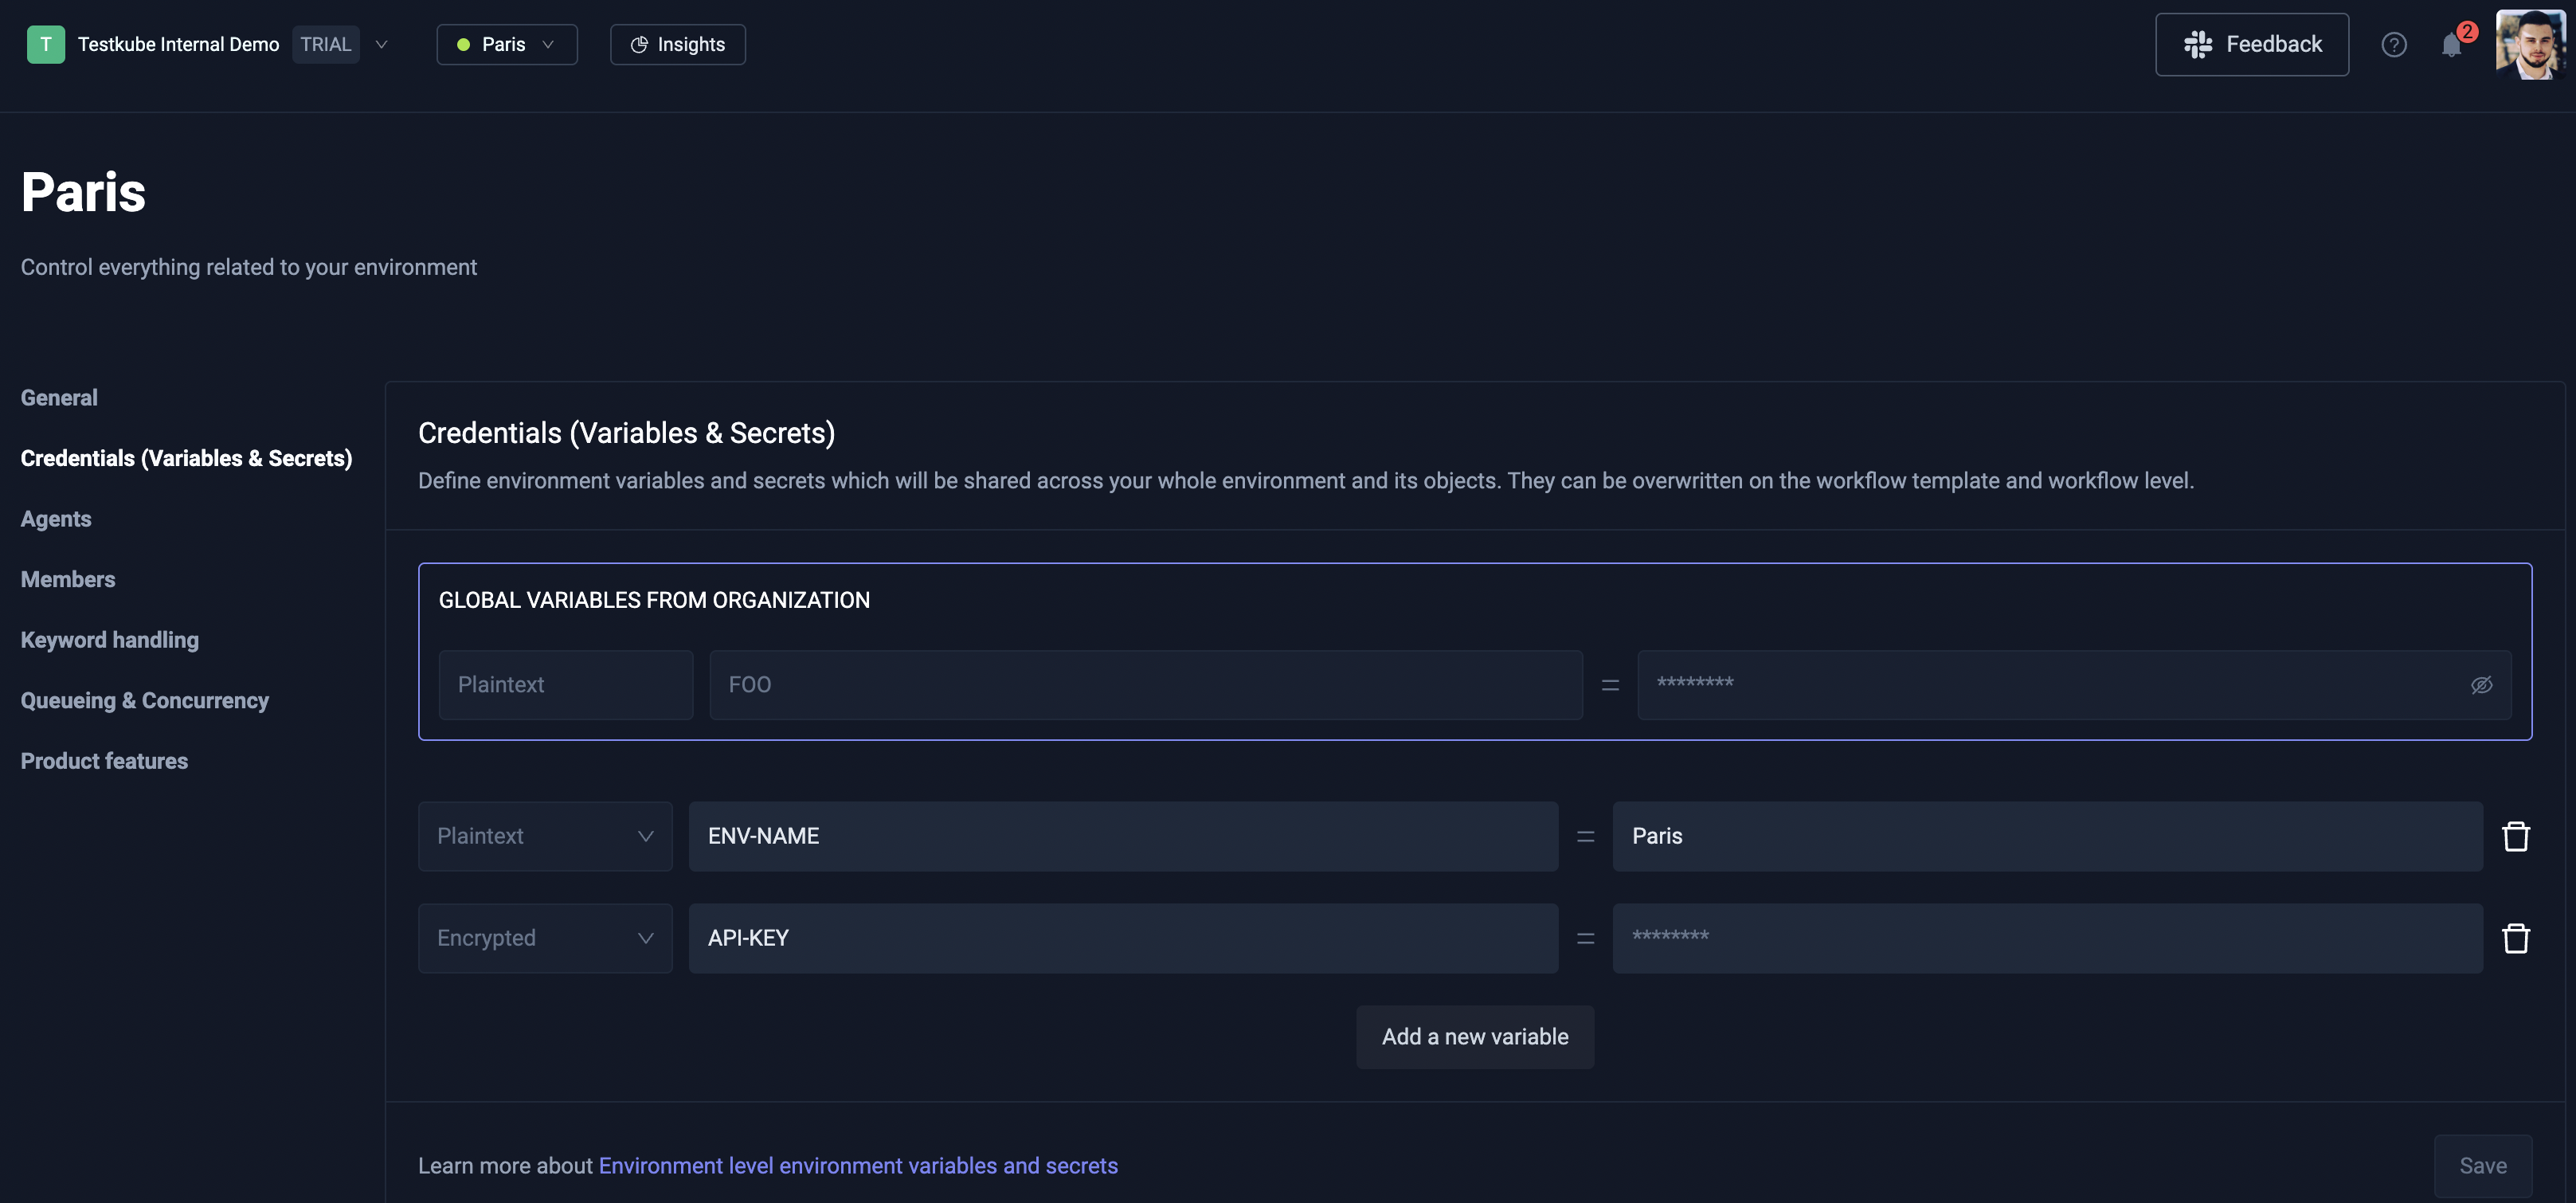
Task: Open Plaintext type dropdown for ENV-NAME
Action: (x=544, y=836)
